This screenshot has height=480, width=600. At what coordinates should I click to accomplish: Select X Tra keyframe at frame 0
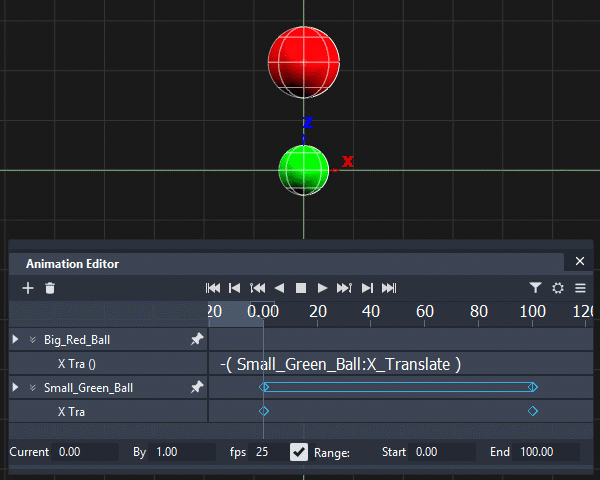click(264, 411)
